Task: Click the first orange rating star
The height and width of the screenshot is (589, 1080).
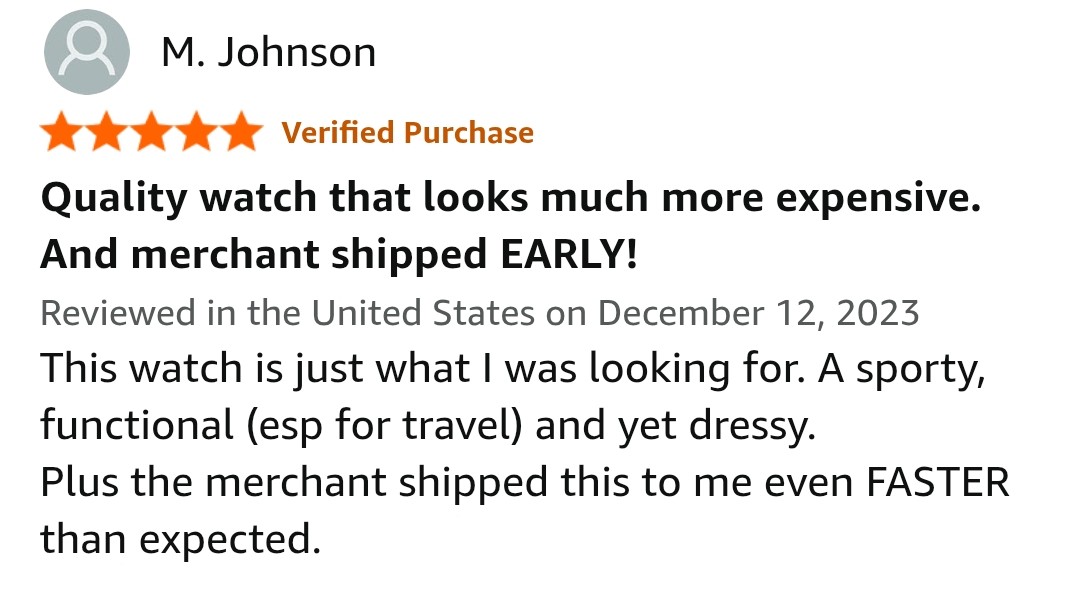Action: 62,131
